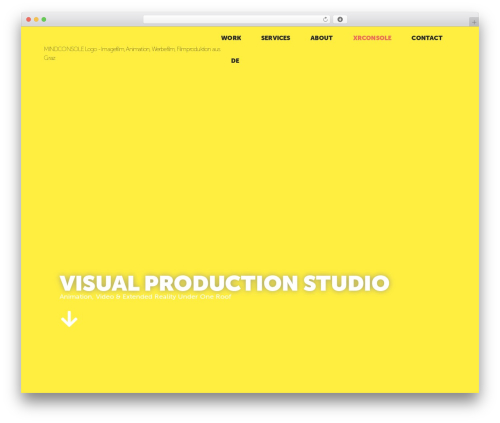Open the WORK menu item
This screenshot has width=500, height=423.
pyautogui.click(x=231, y=38)
